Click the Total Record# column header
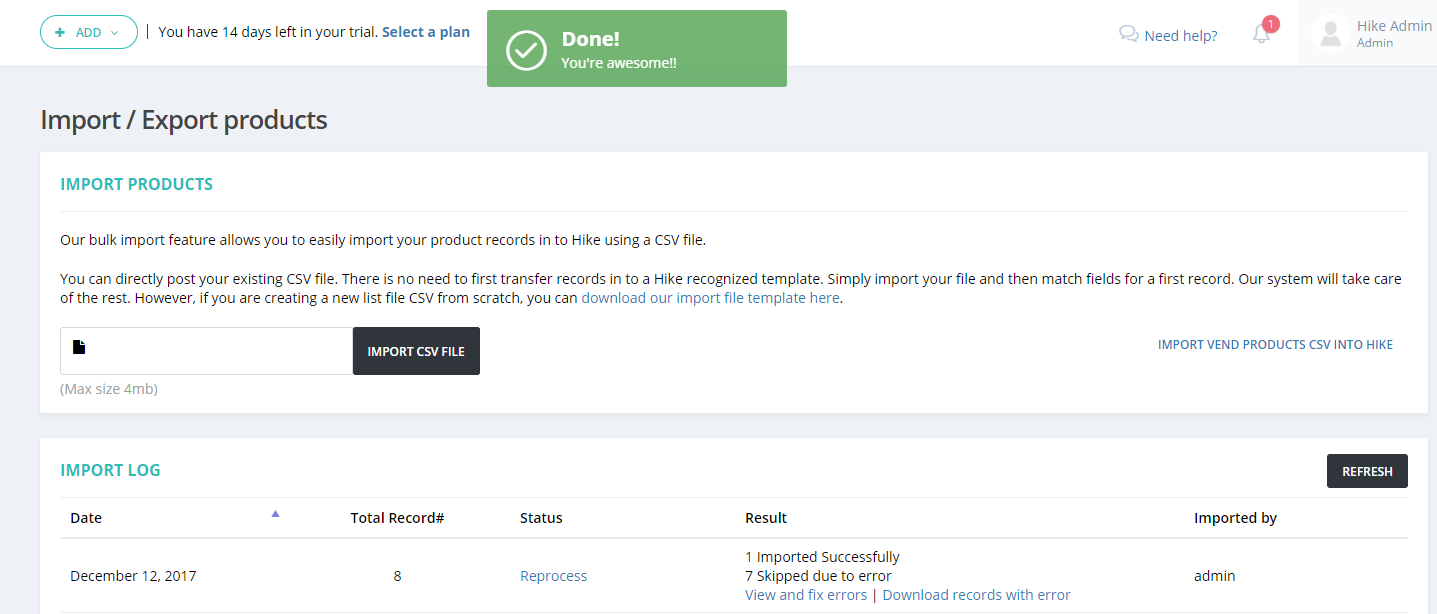The width and height of the screenshot is (1437, 614). 397,518
